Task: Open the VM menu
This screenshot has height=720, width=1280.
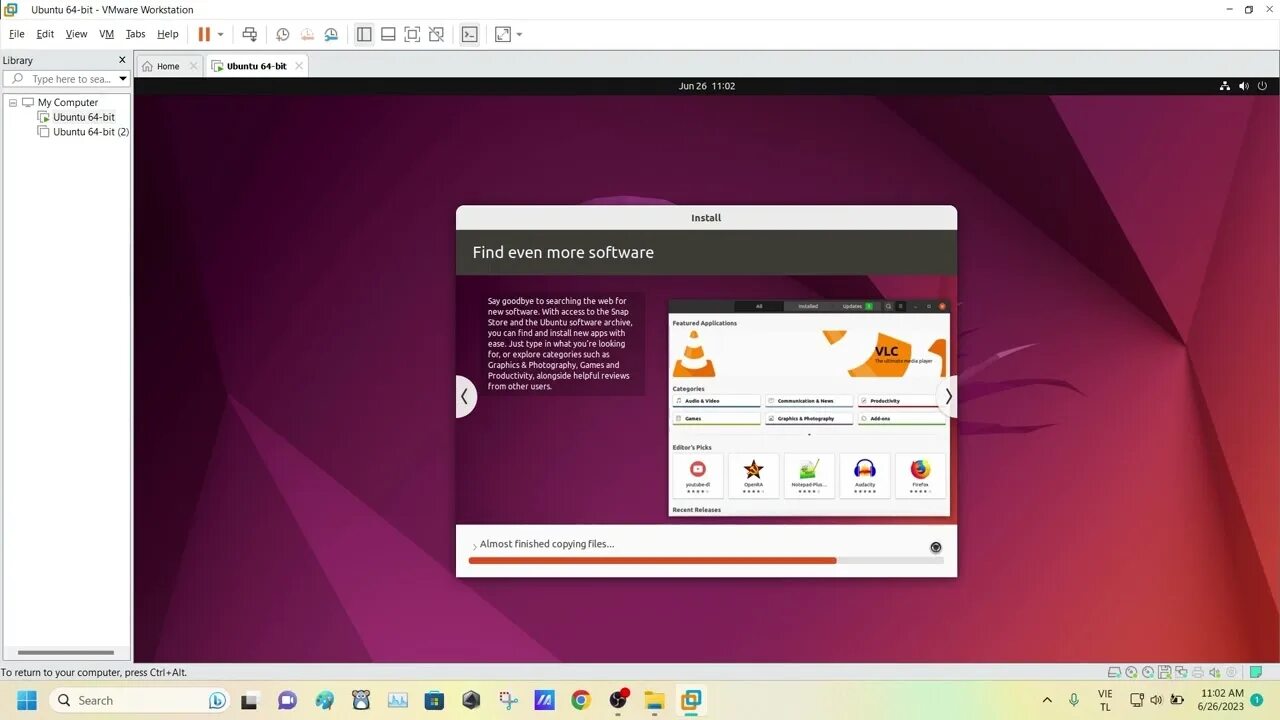Action: click(106, 34)
